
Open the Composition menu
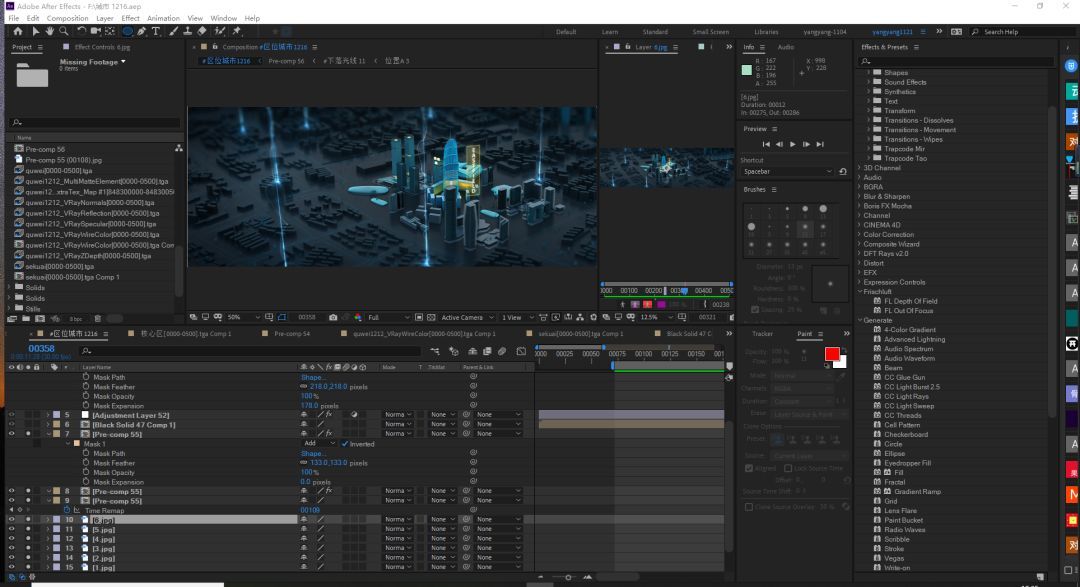coord(67,19)
